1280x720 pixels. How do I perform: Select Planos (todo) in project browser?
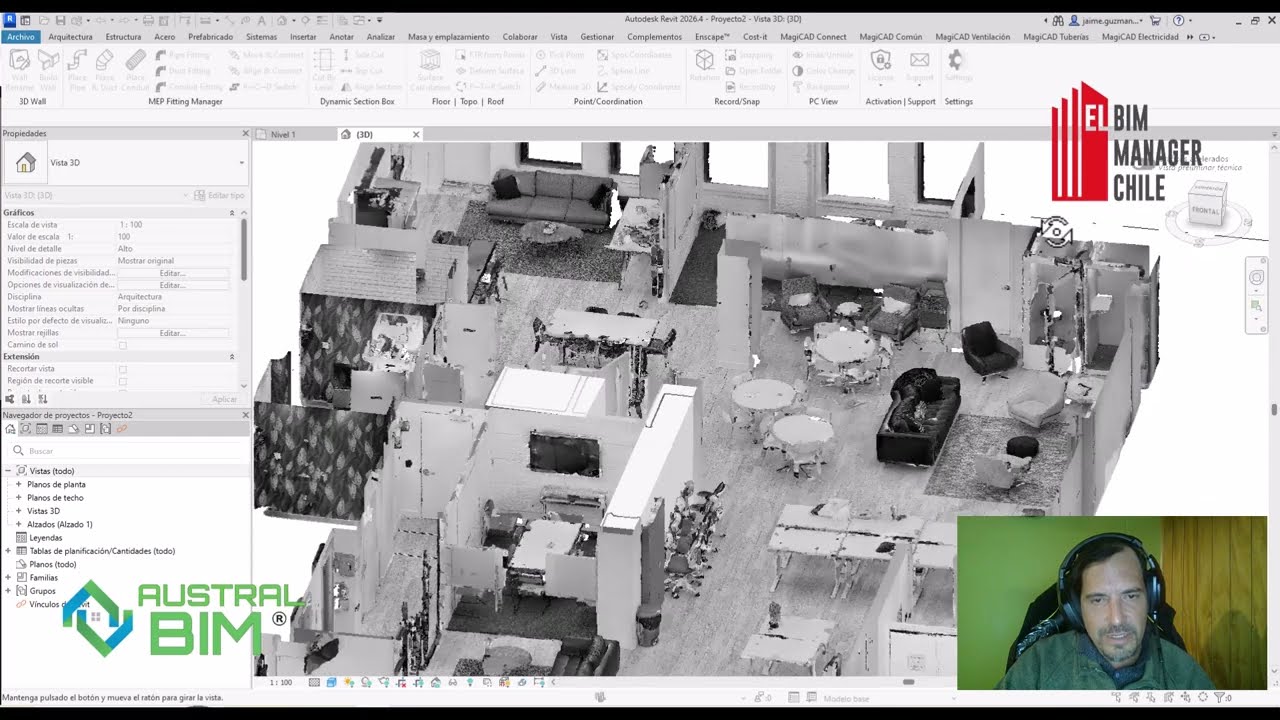coord(52,564)
